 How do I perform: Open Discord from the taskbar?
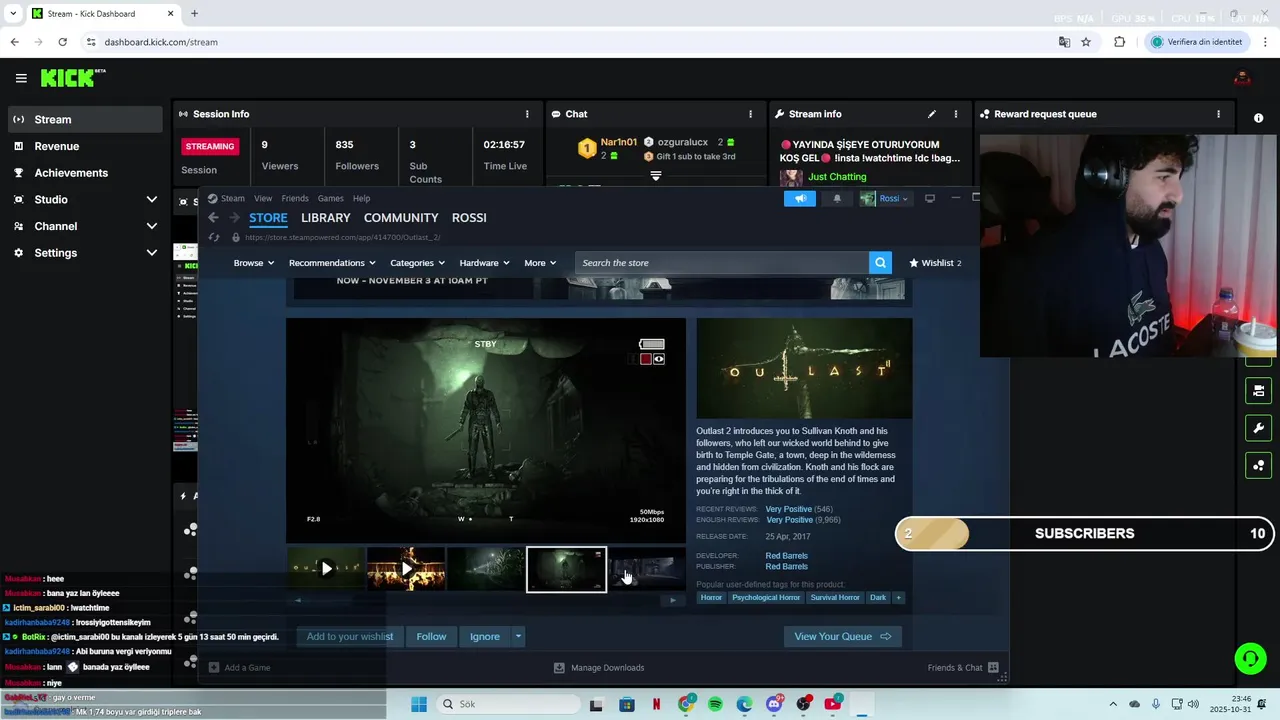point(774,704)
